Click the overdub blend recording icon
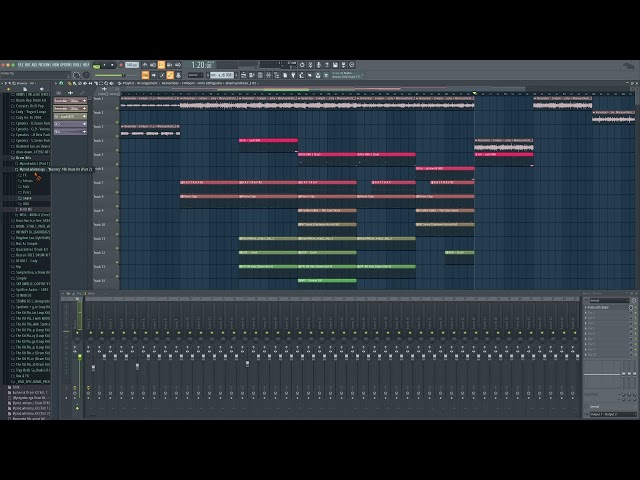 click(x=169, y=65)
